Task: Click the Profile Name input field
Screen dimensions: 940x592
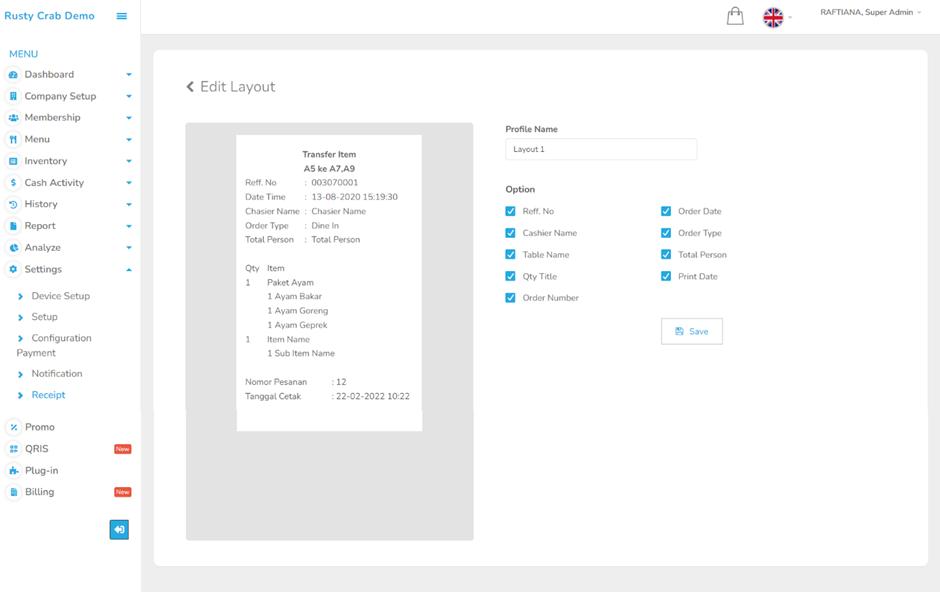Action: [600, 149]
